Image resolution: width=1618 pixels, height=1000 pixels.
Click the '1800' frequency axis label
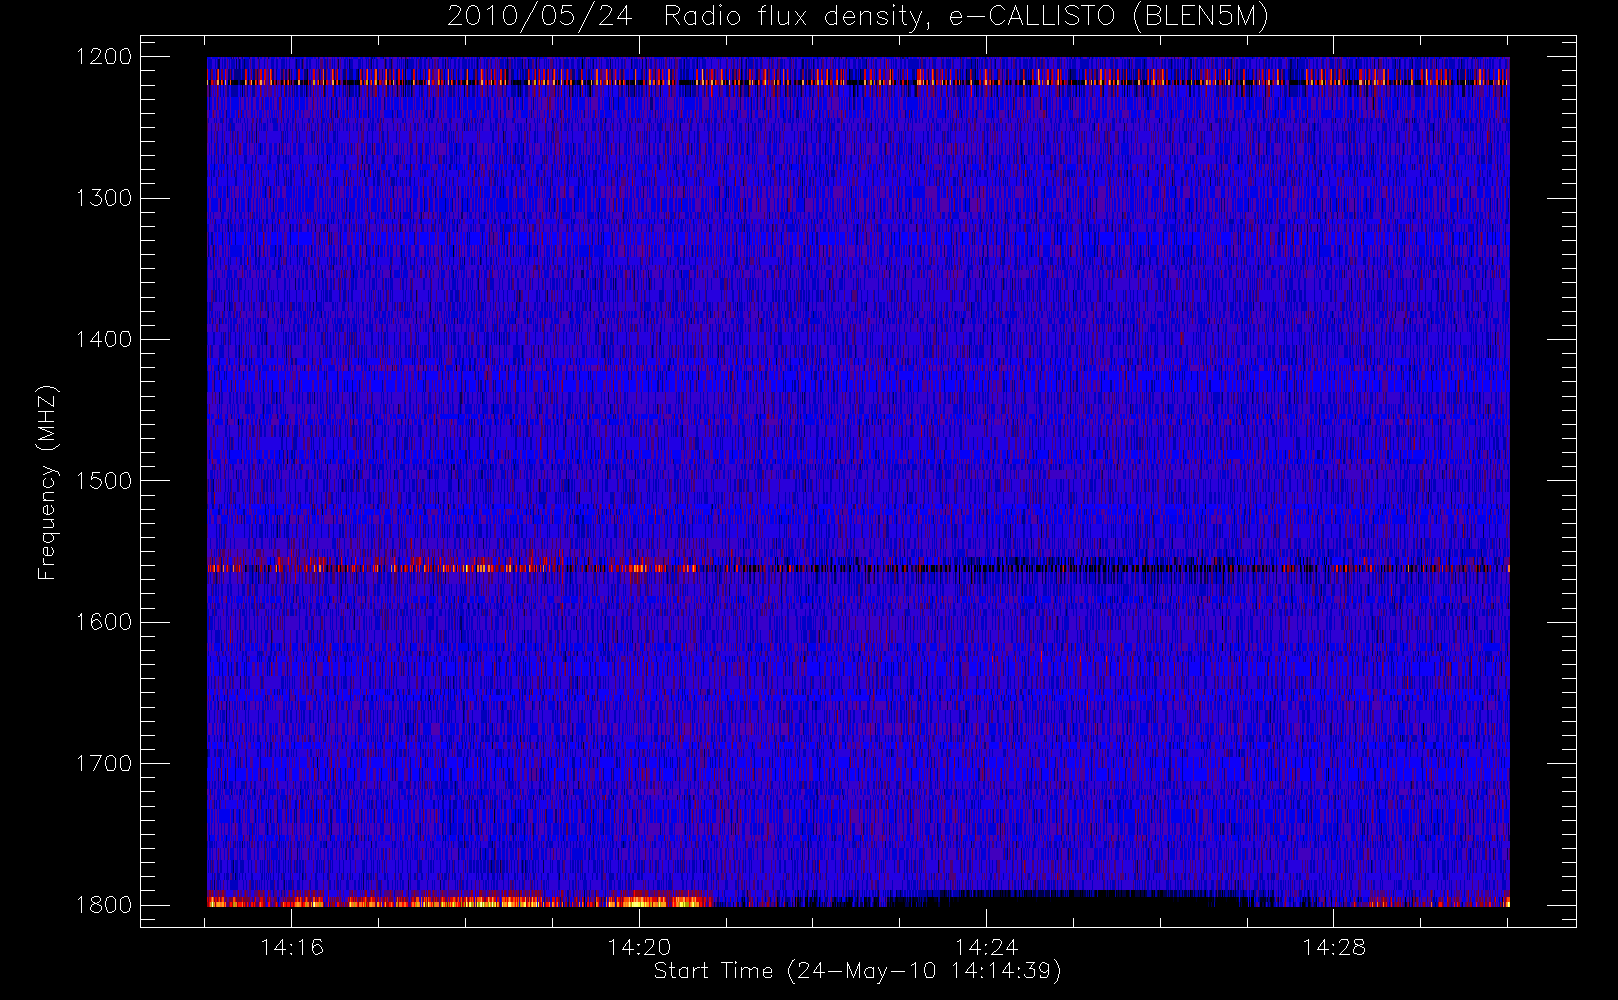point(104,905)
